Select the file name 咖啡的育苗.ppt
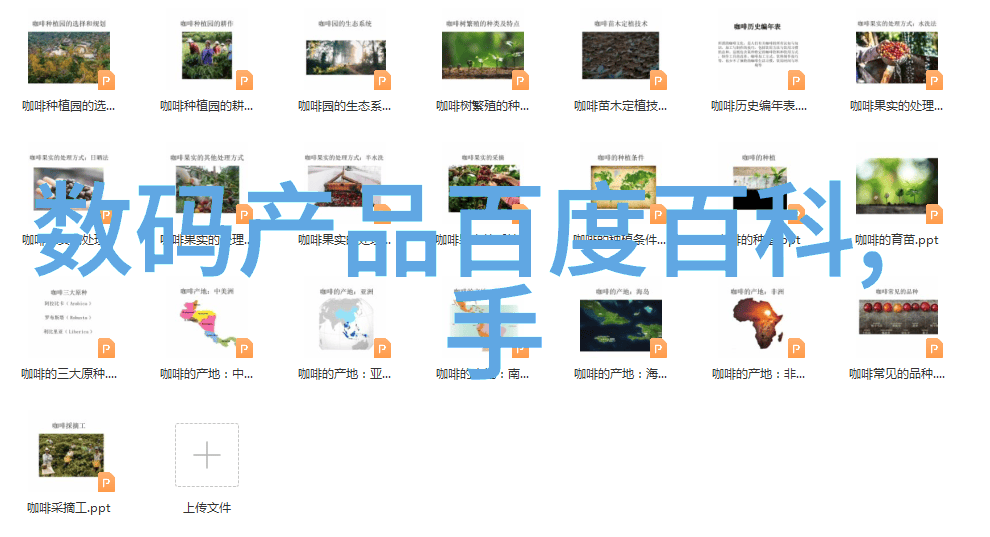Image resolution: width=990 pixels, height=537 pixels. point(897,240)
